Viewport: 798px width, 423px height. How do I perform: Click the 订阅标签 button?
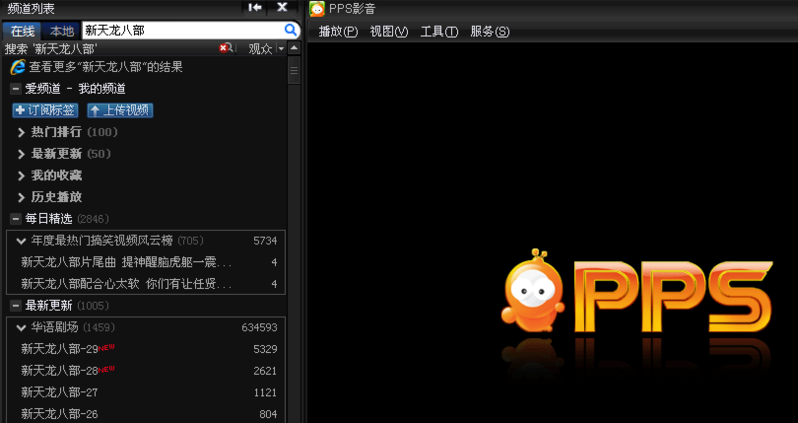coord(45,110)
